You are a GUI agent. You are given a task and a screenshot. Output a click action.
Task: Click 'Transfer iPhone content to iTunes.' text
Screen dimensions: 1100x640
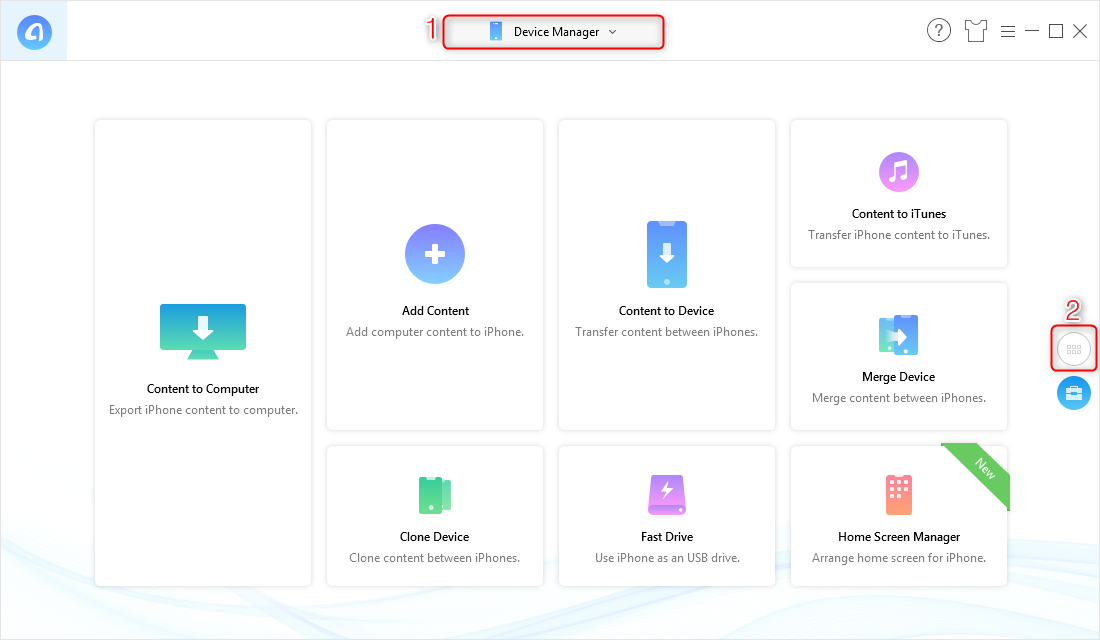pyautogui.click(x=899, y=235)
